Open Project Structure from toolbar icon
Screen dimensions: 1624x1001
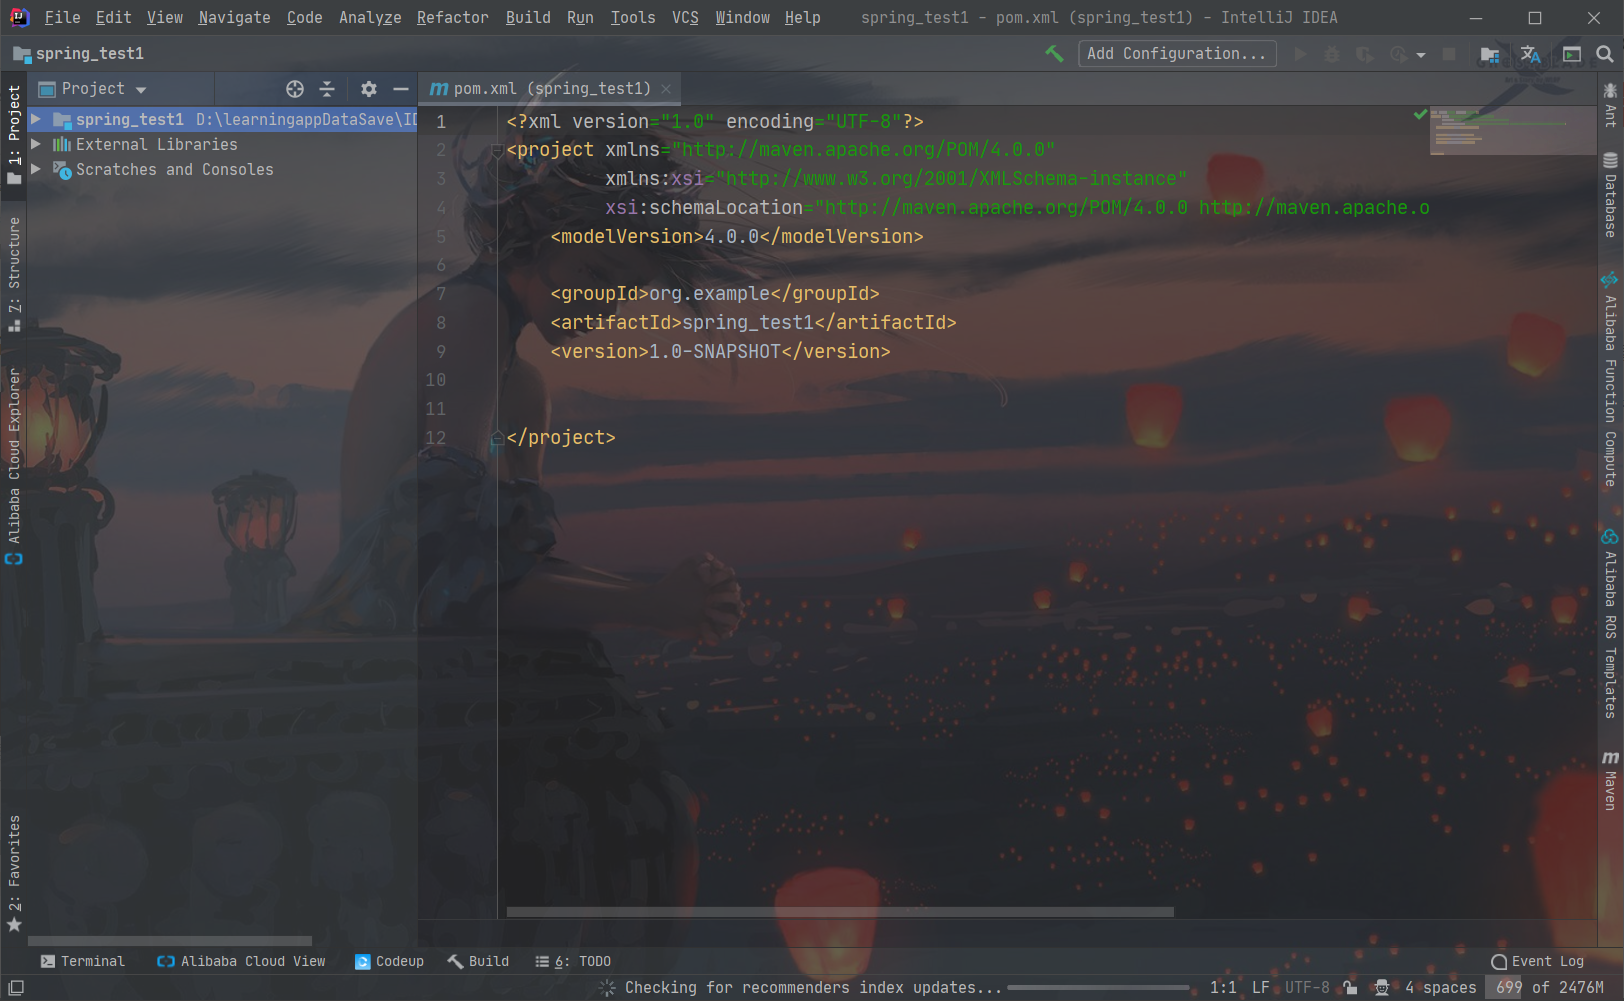(1490, 54)
